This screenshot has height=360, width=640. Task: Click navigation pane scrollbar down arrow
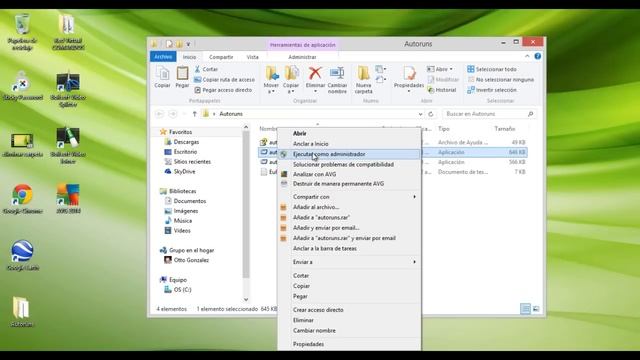(246, 299)
